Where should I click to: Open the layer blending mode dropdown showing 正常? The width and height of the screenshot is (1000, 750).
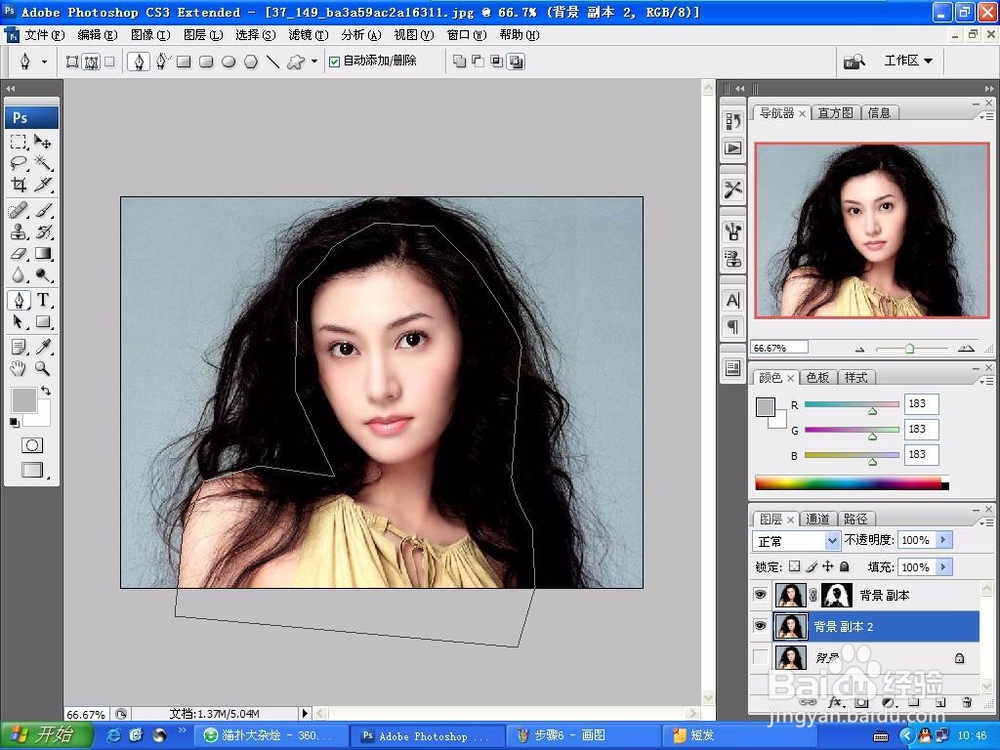pos(795,540)
